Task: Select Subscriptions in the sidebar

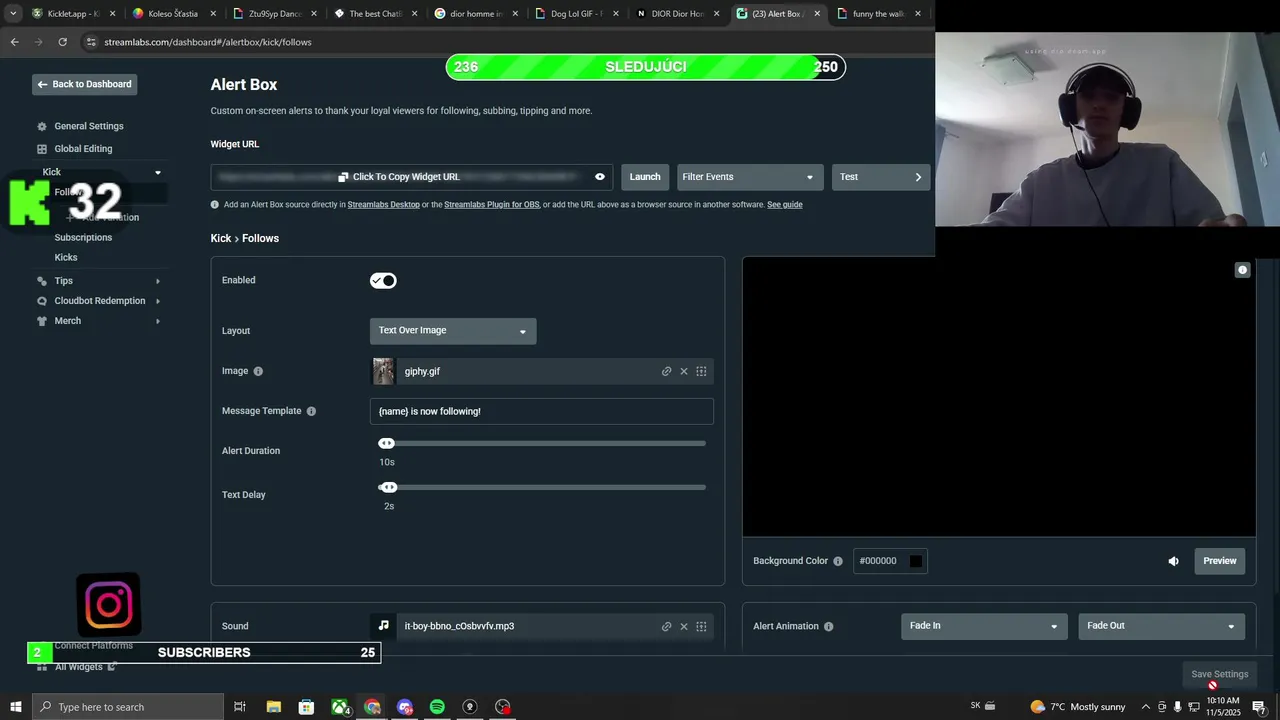Action: [83, 238]
